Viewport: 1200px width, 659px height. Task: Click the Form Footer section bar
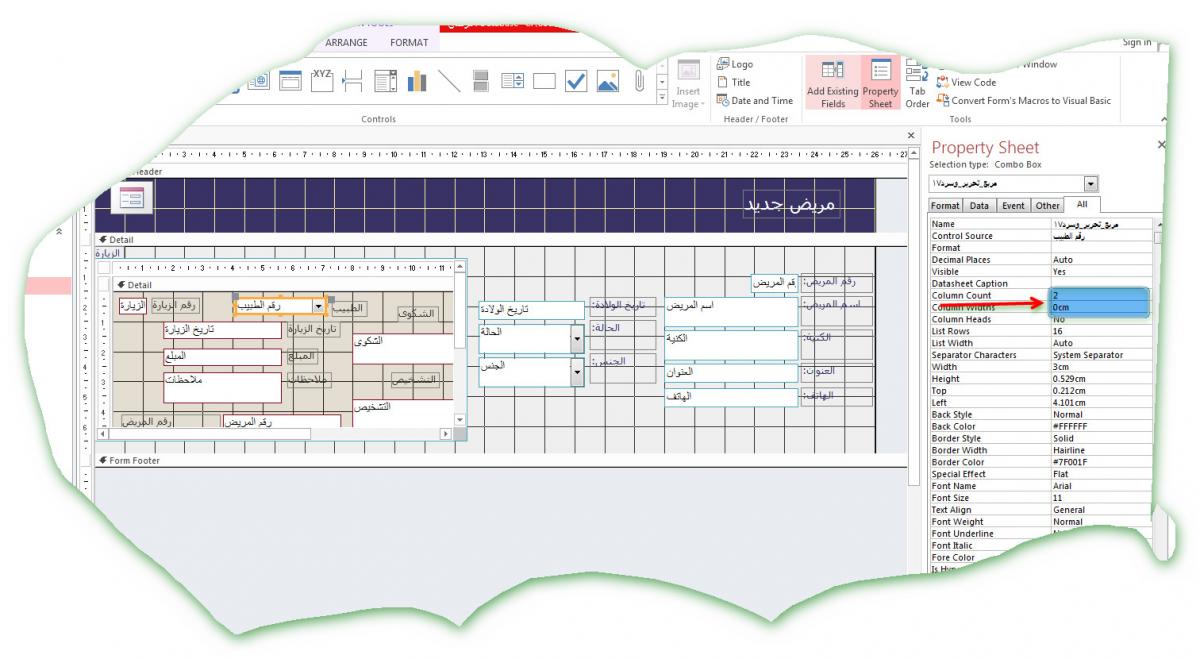pyautogui.click(x=500, y=460)
